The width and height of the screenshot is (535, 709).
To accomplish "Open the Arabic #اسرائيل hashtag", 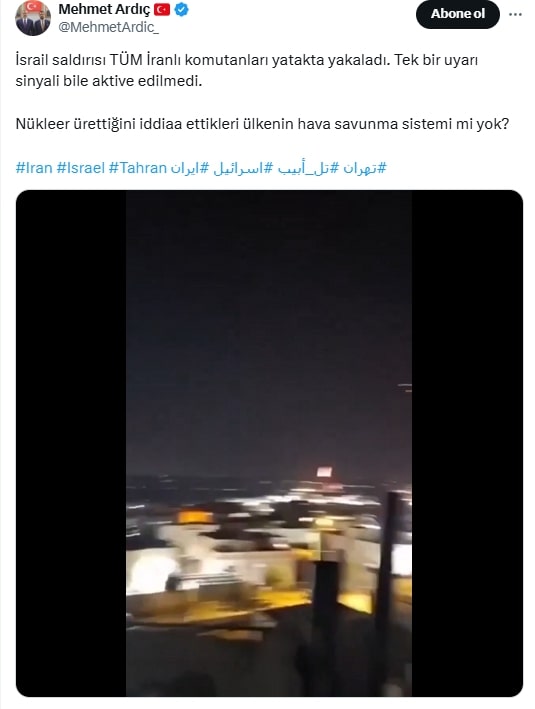I will coord(243,168).
